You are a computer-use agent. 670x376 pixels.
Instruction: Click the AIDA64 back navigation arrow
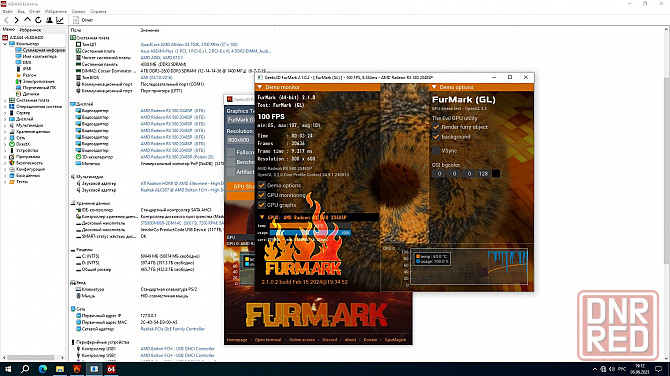pos(6,20)
